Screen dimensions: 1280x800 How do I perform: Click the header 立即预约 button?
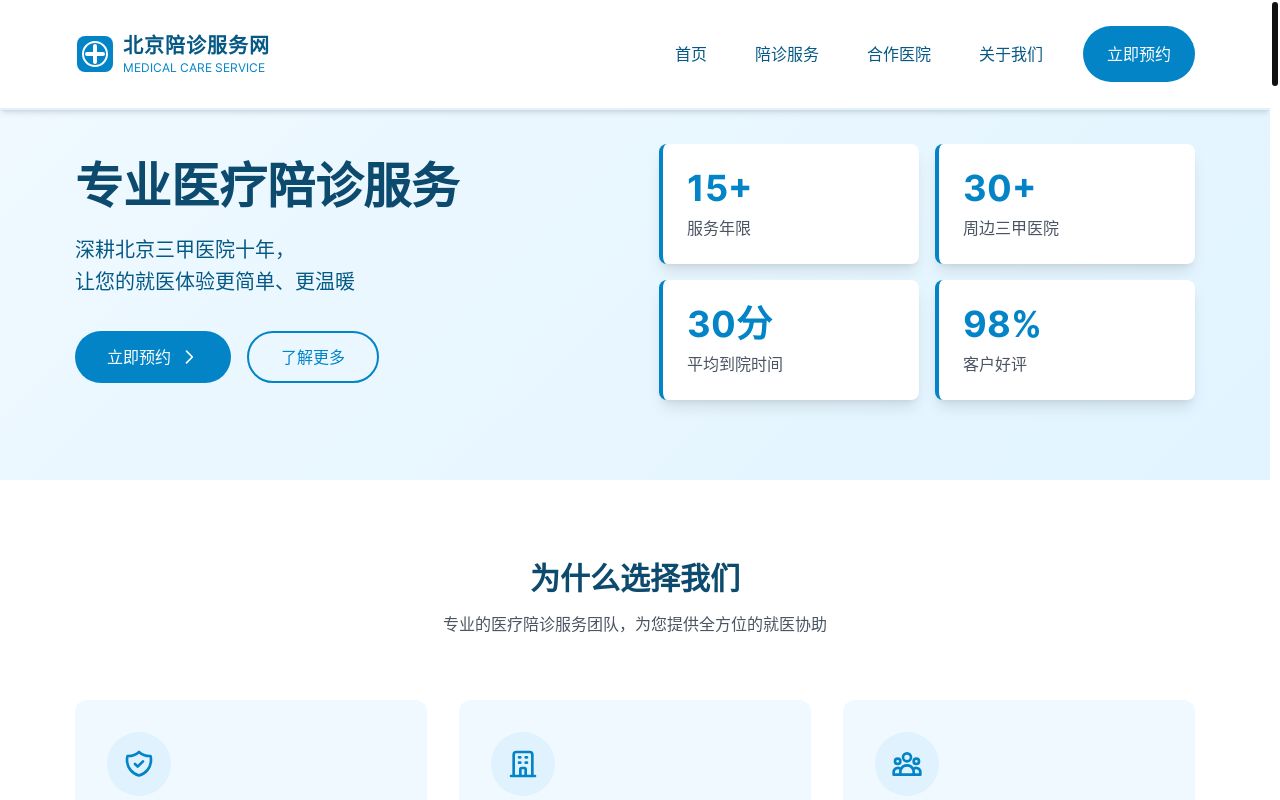tap(1138, 54)
